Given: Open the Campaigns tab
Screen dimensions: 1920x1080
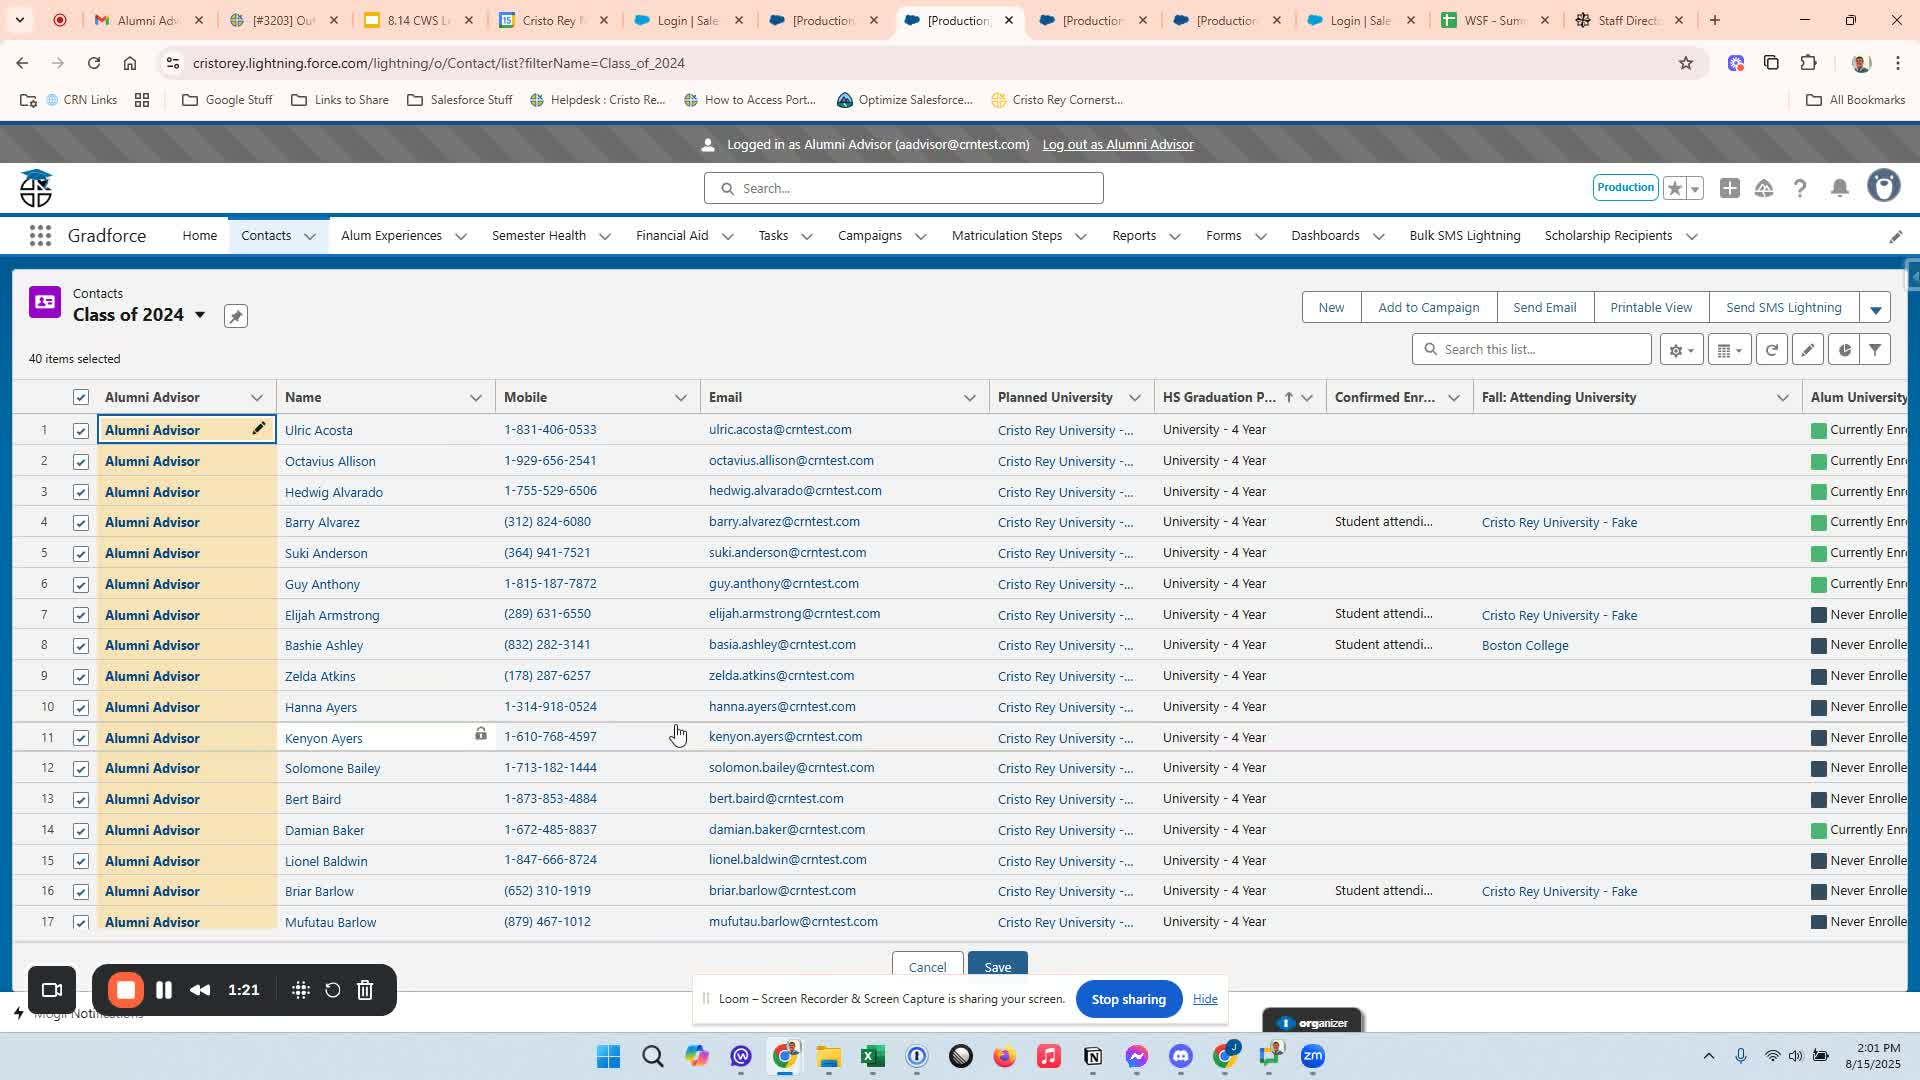Looking at the screenshot, I should 869,236.
